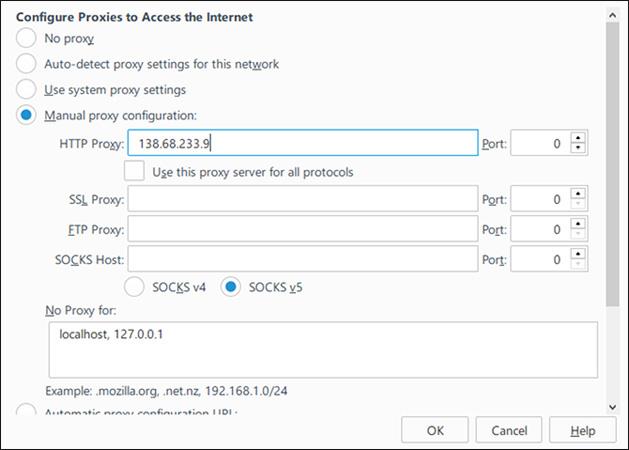
Task: Confirm settings with the OK button
Action: [x=435, y=430]
